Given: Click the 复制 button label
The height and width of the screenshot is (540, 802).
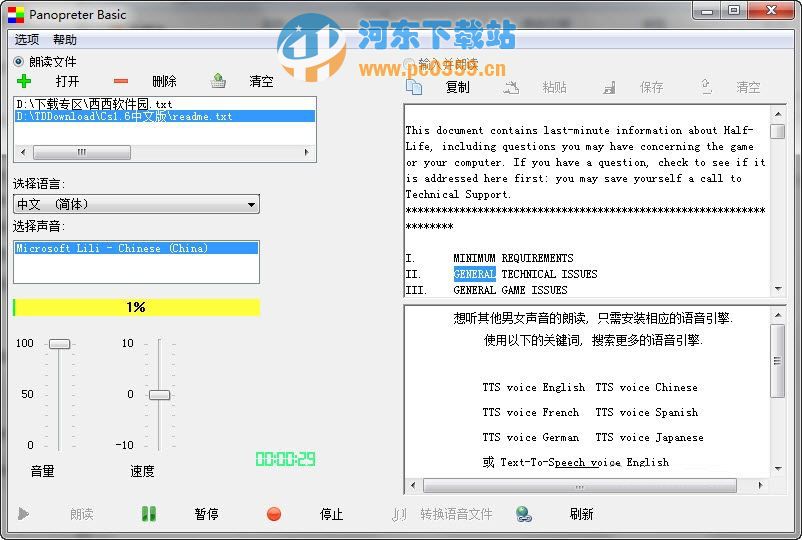Looking at the screenshot, I should pyautogui.click(x=458, y=87).
